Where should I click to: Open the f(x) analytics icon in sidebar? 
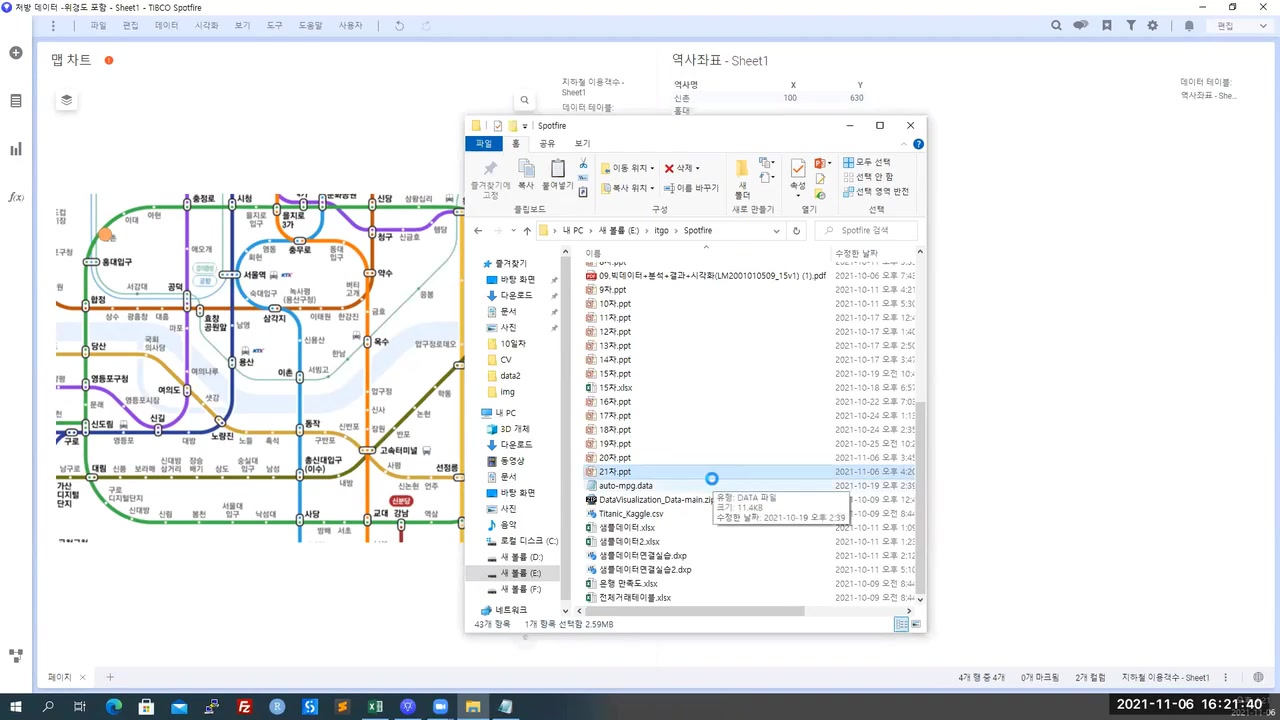(16, 197)
